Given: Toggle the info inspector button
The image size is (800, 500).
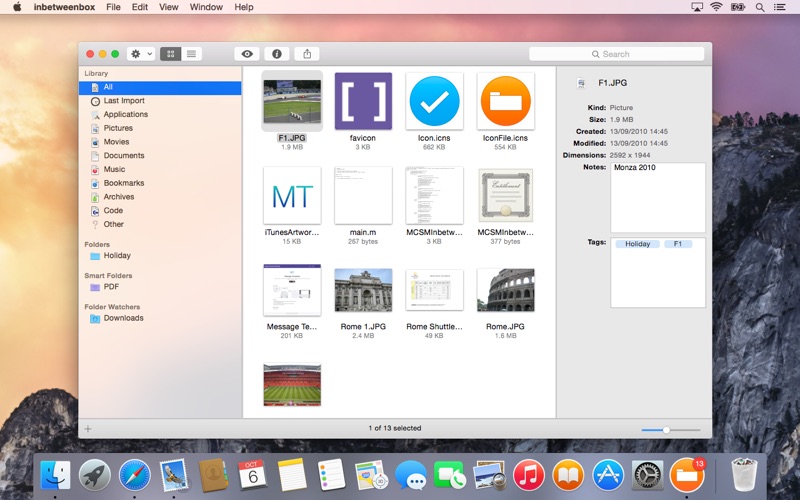Looking at the screenshot, I should tap(276, 54).
